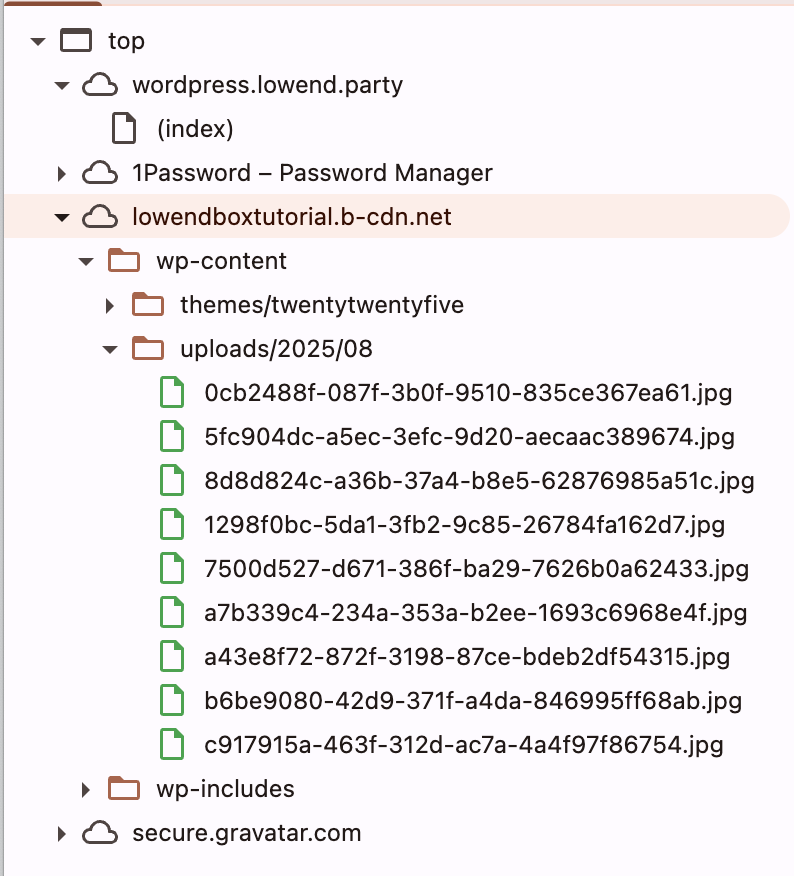Expand the themes/twentytwentyfive folder arrow
Viewport: 794px width, 876px height.
tap(110, 305)
